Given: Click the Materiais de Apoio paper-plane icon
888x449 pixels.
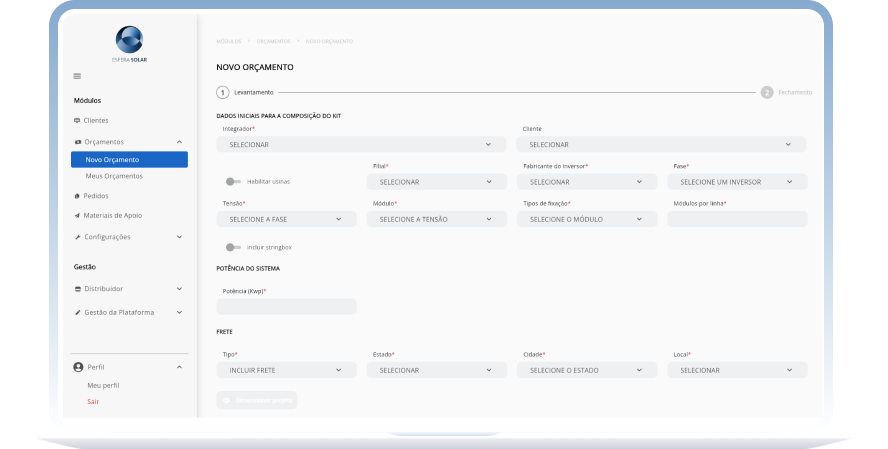Looking at the screenshot, I should pos(77,215).
